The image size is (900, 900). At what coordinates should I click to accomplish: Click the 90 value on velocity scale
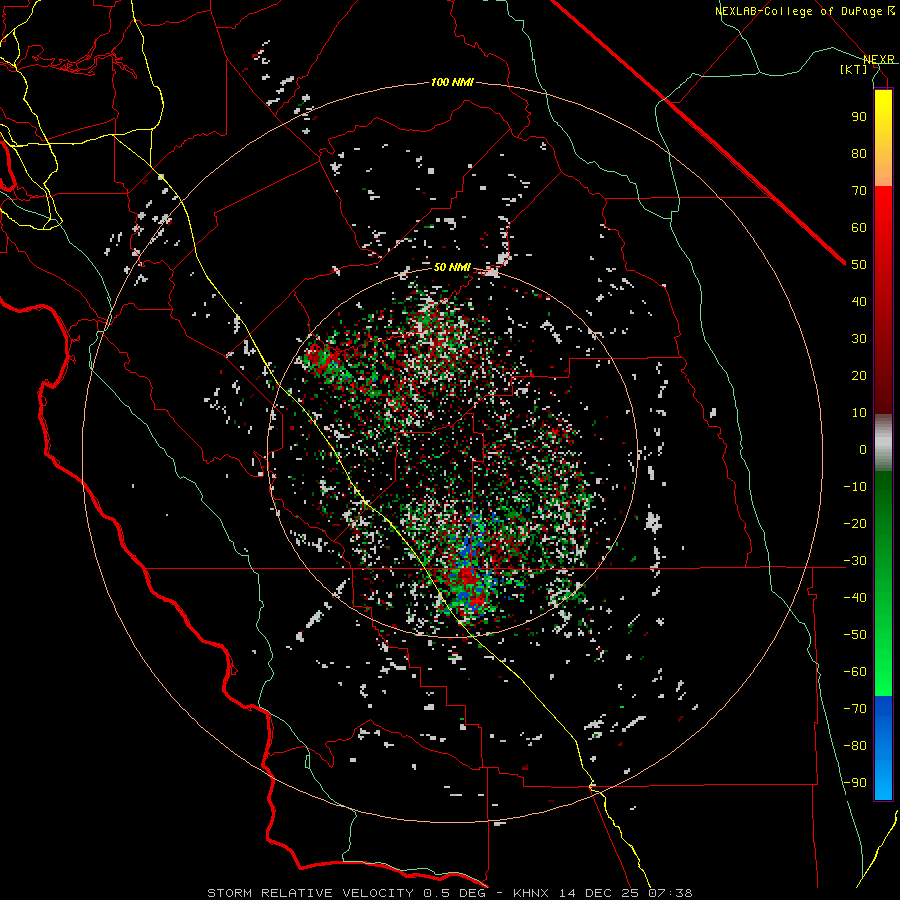859,117
